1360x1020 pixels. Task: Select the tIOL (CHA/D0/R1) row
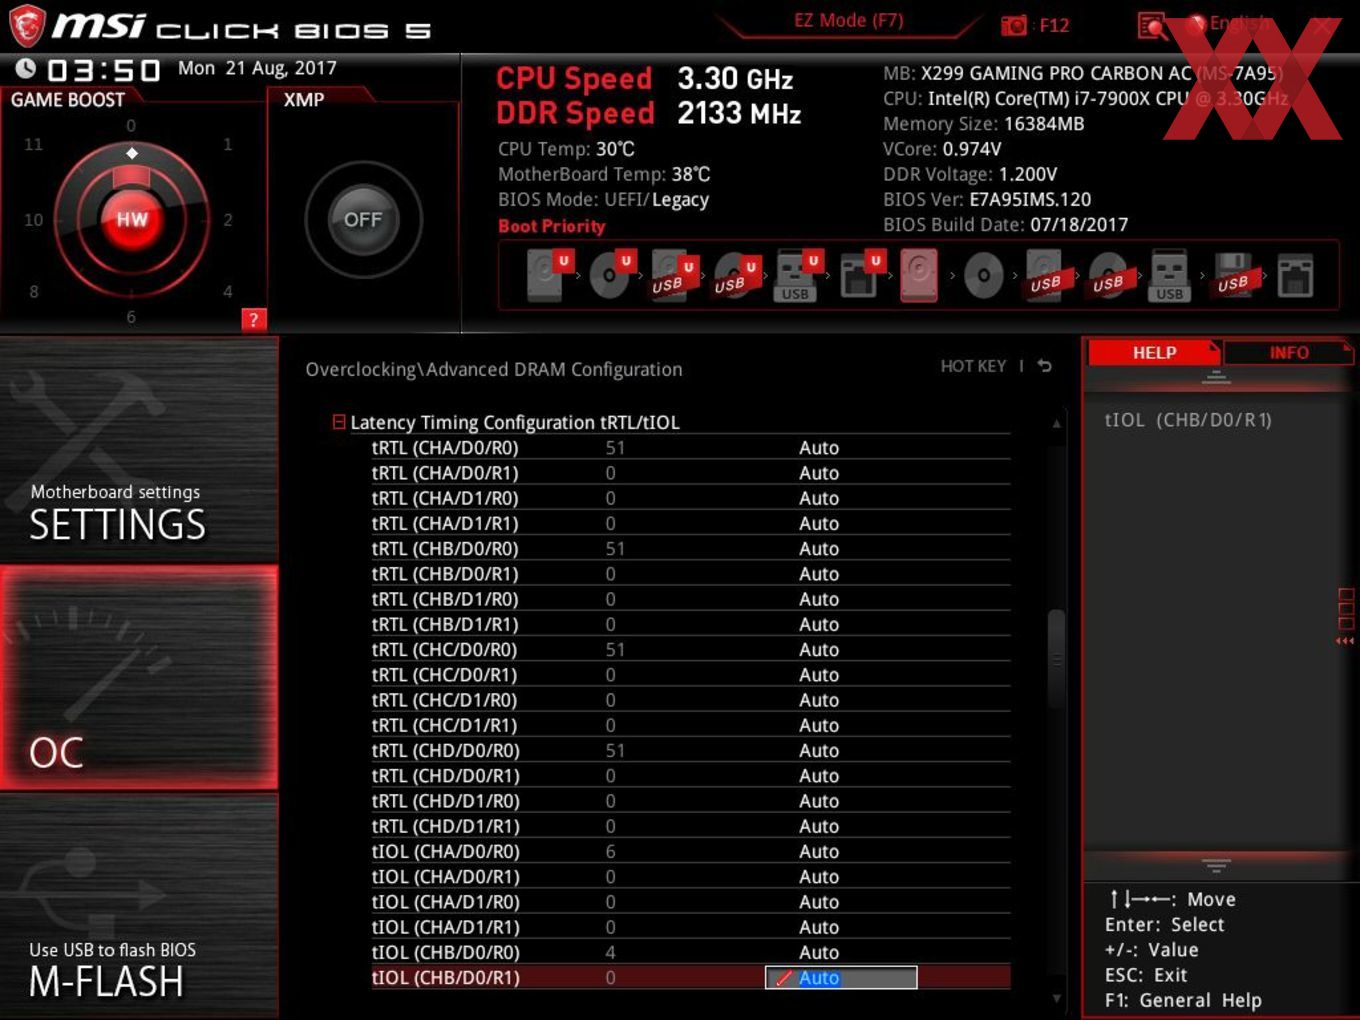point(690,877)
